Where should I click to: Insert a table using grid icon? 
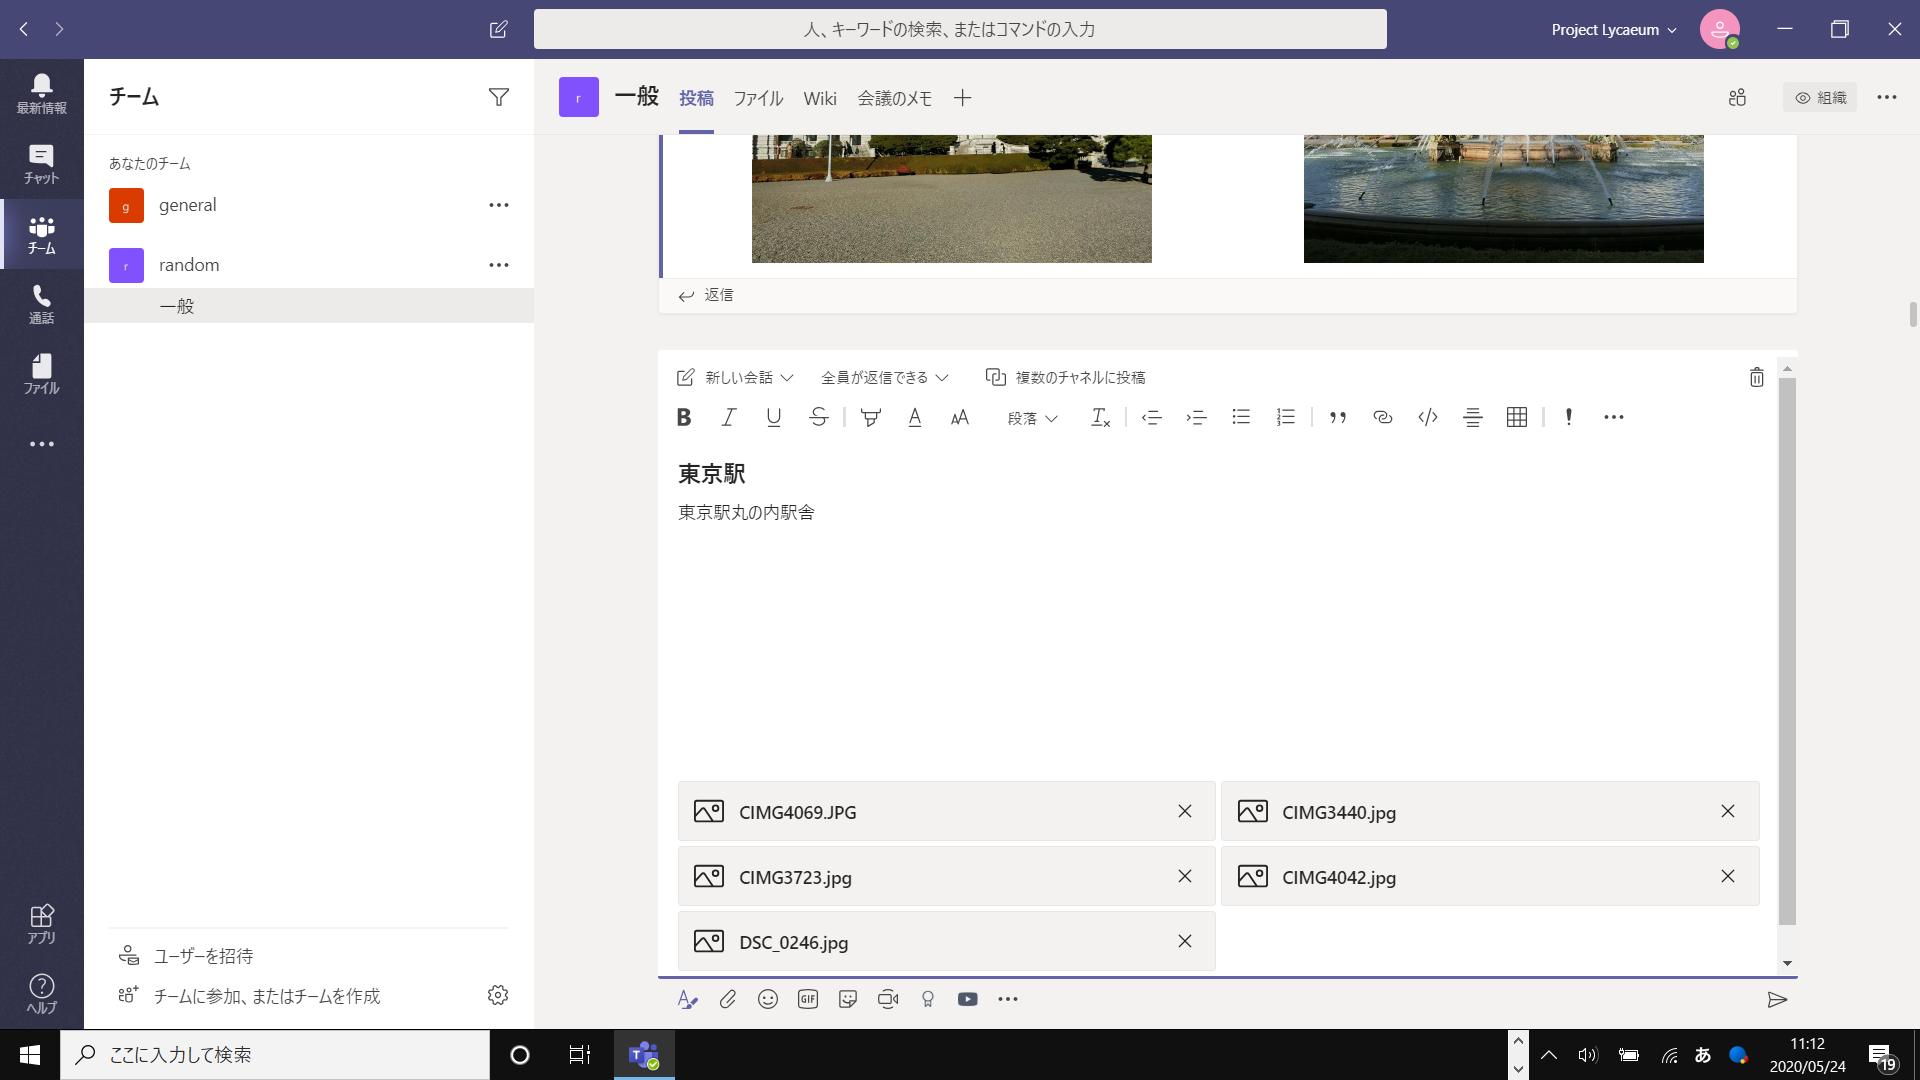point(1516,418)
